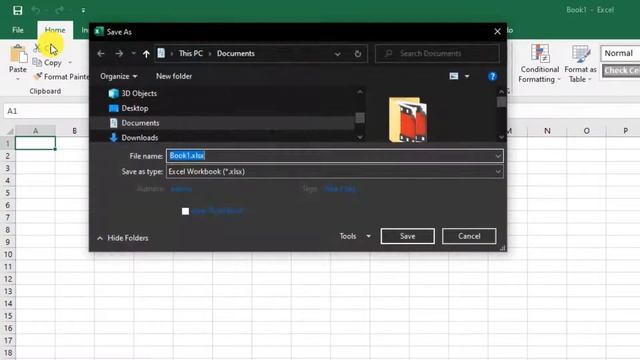Click the Copy button in Clipboard group

click(x=47, y=62)
